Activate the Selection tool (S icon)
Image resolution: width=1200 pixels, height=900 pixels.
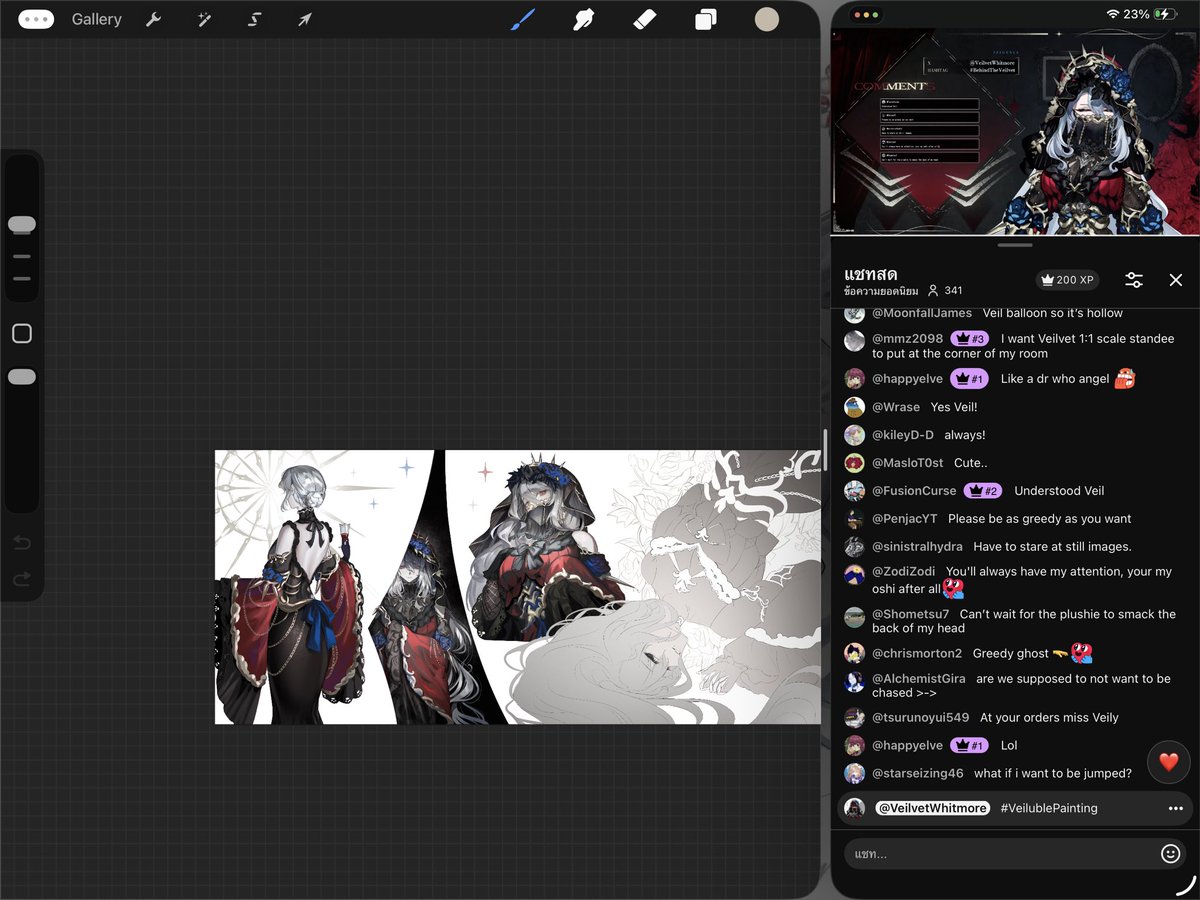tap(254, 19)
